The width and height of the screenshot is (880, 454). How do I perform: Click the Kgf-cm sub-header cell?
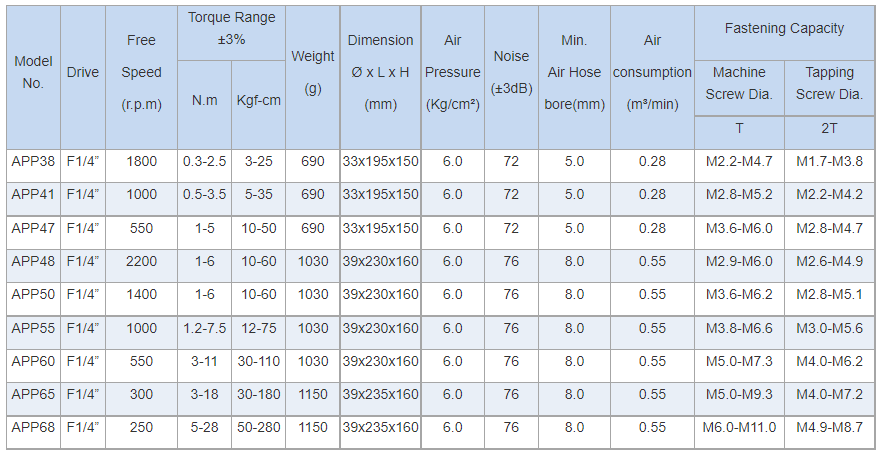coord(258,100)
